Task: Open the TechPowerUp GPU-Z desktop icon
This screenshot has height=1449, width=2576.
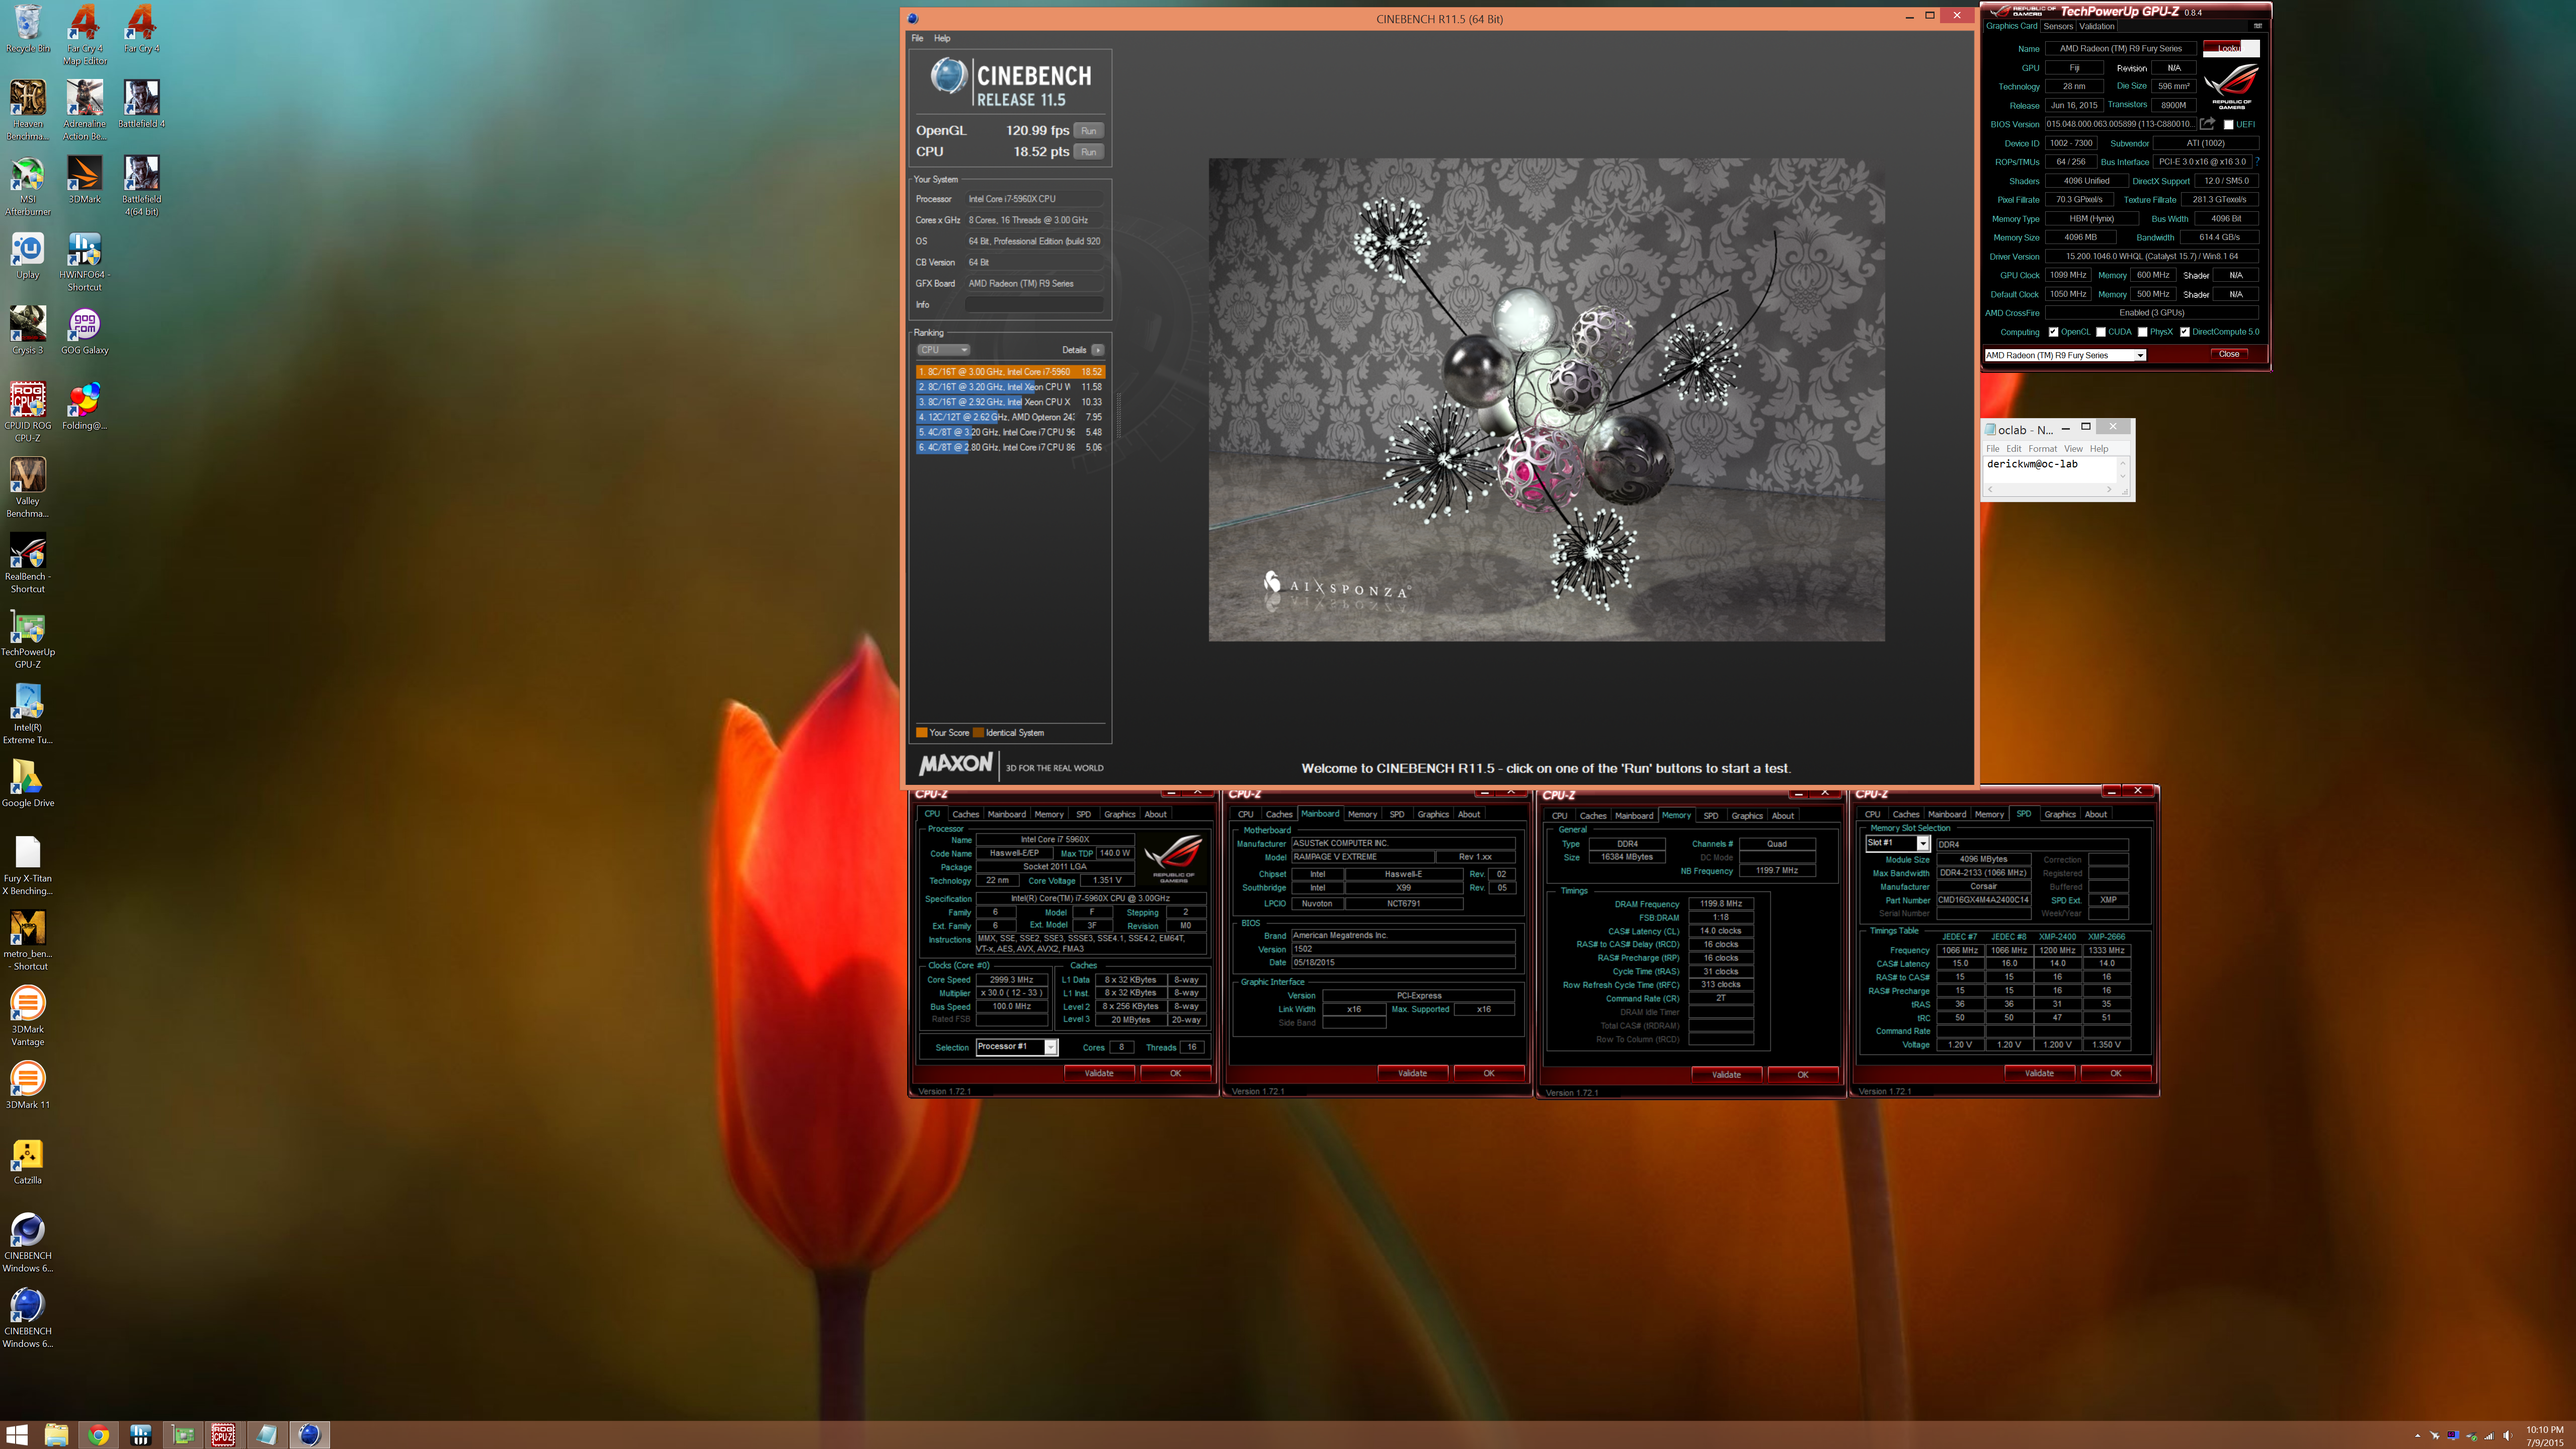Action: pyautogui.click(x=28, y=638)
